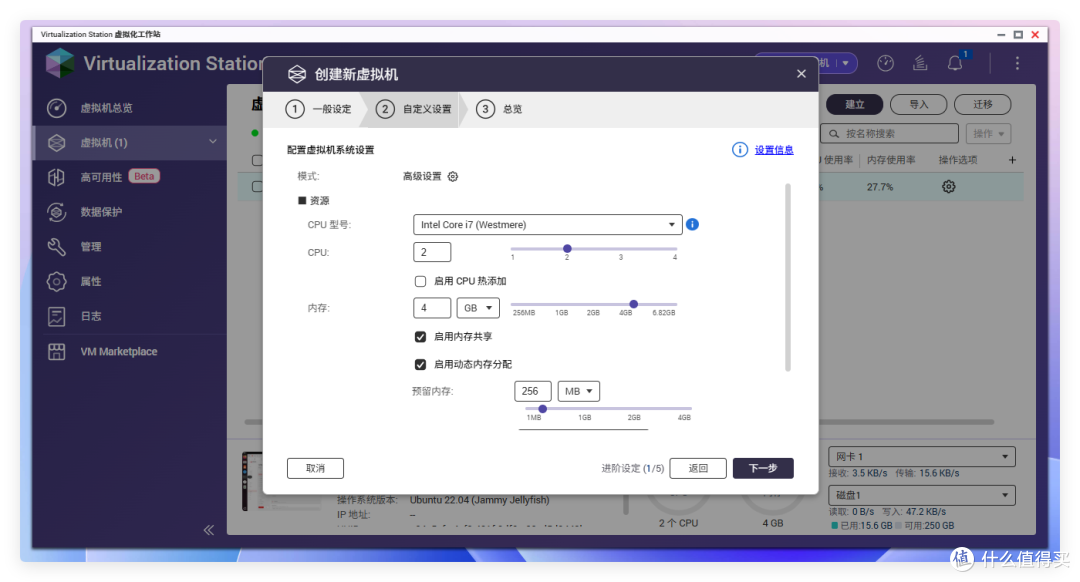
Task: Click the action options column header
Action: tap(957, 160)
